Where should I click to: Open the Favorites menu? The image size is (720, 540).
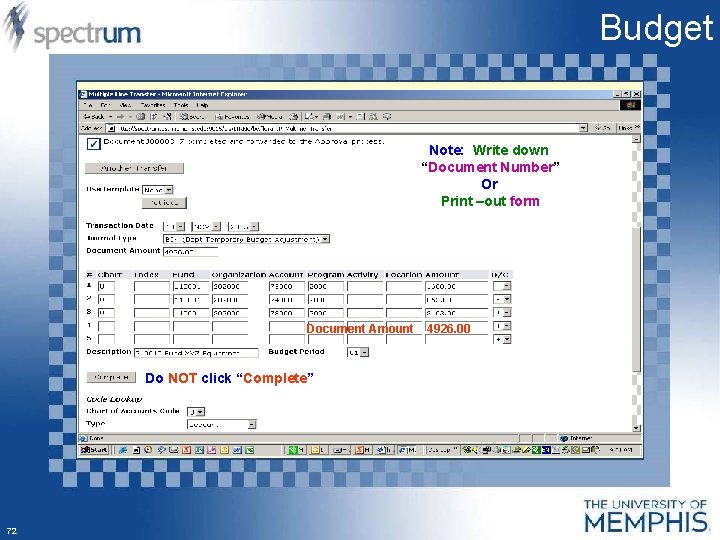153,105
